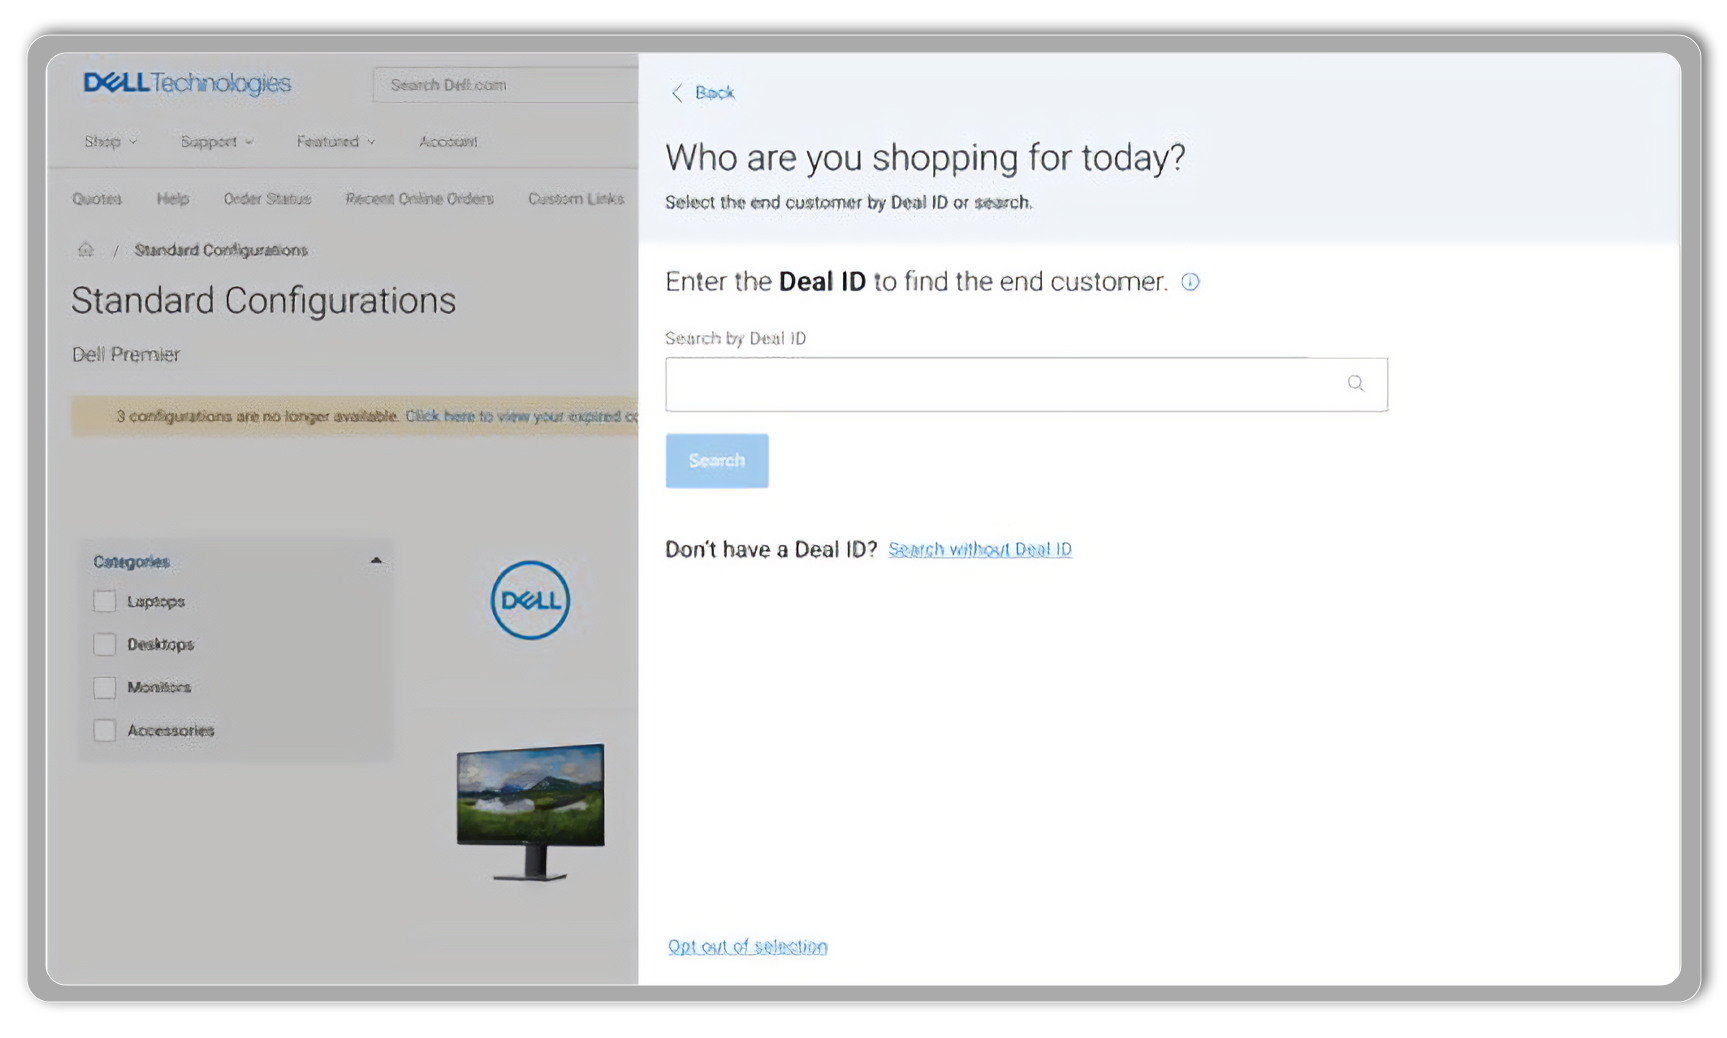Check the Accessories checkbox
1727x1038 pixels.
pyautogui.click(x=105, y=730)
